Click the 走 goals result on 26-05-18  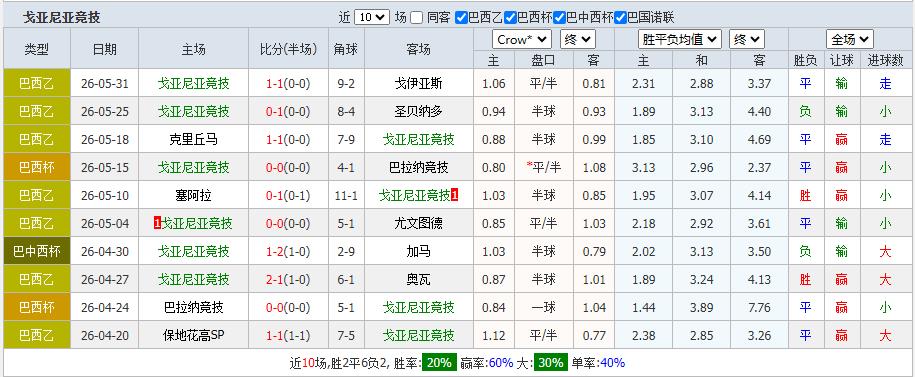click(885, 139)
